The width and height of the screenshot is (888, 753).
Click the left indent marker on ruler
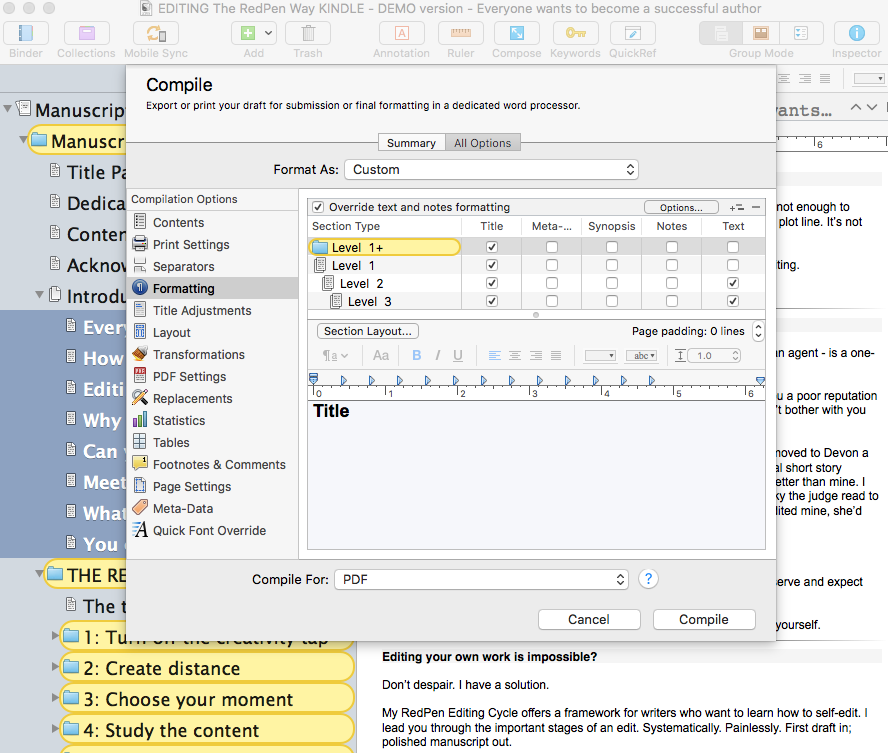pos(313,379)
